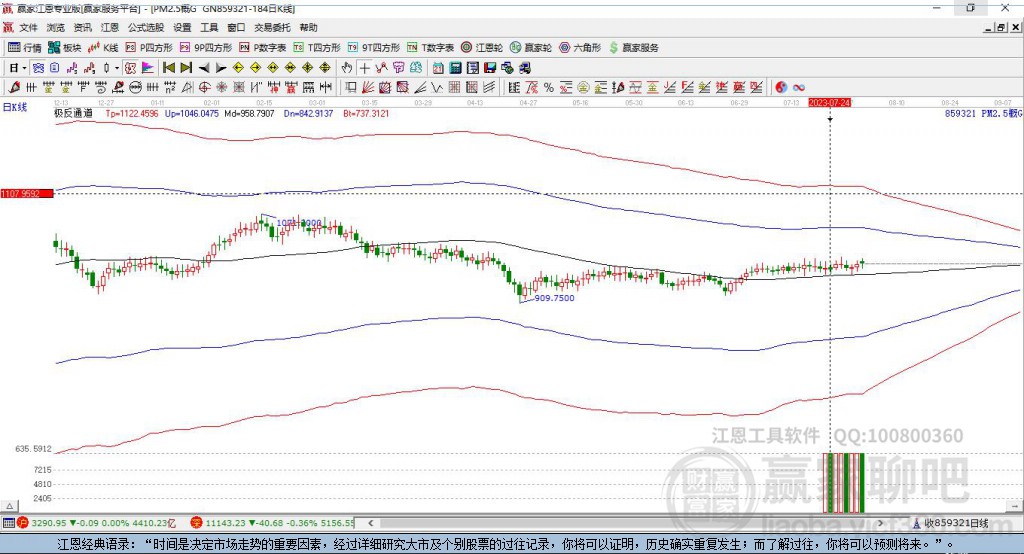Click the up-triangle panel expander at bottom left
Image resolution: width=1024 pixels, height=554 pixels.
coord(9,506)
